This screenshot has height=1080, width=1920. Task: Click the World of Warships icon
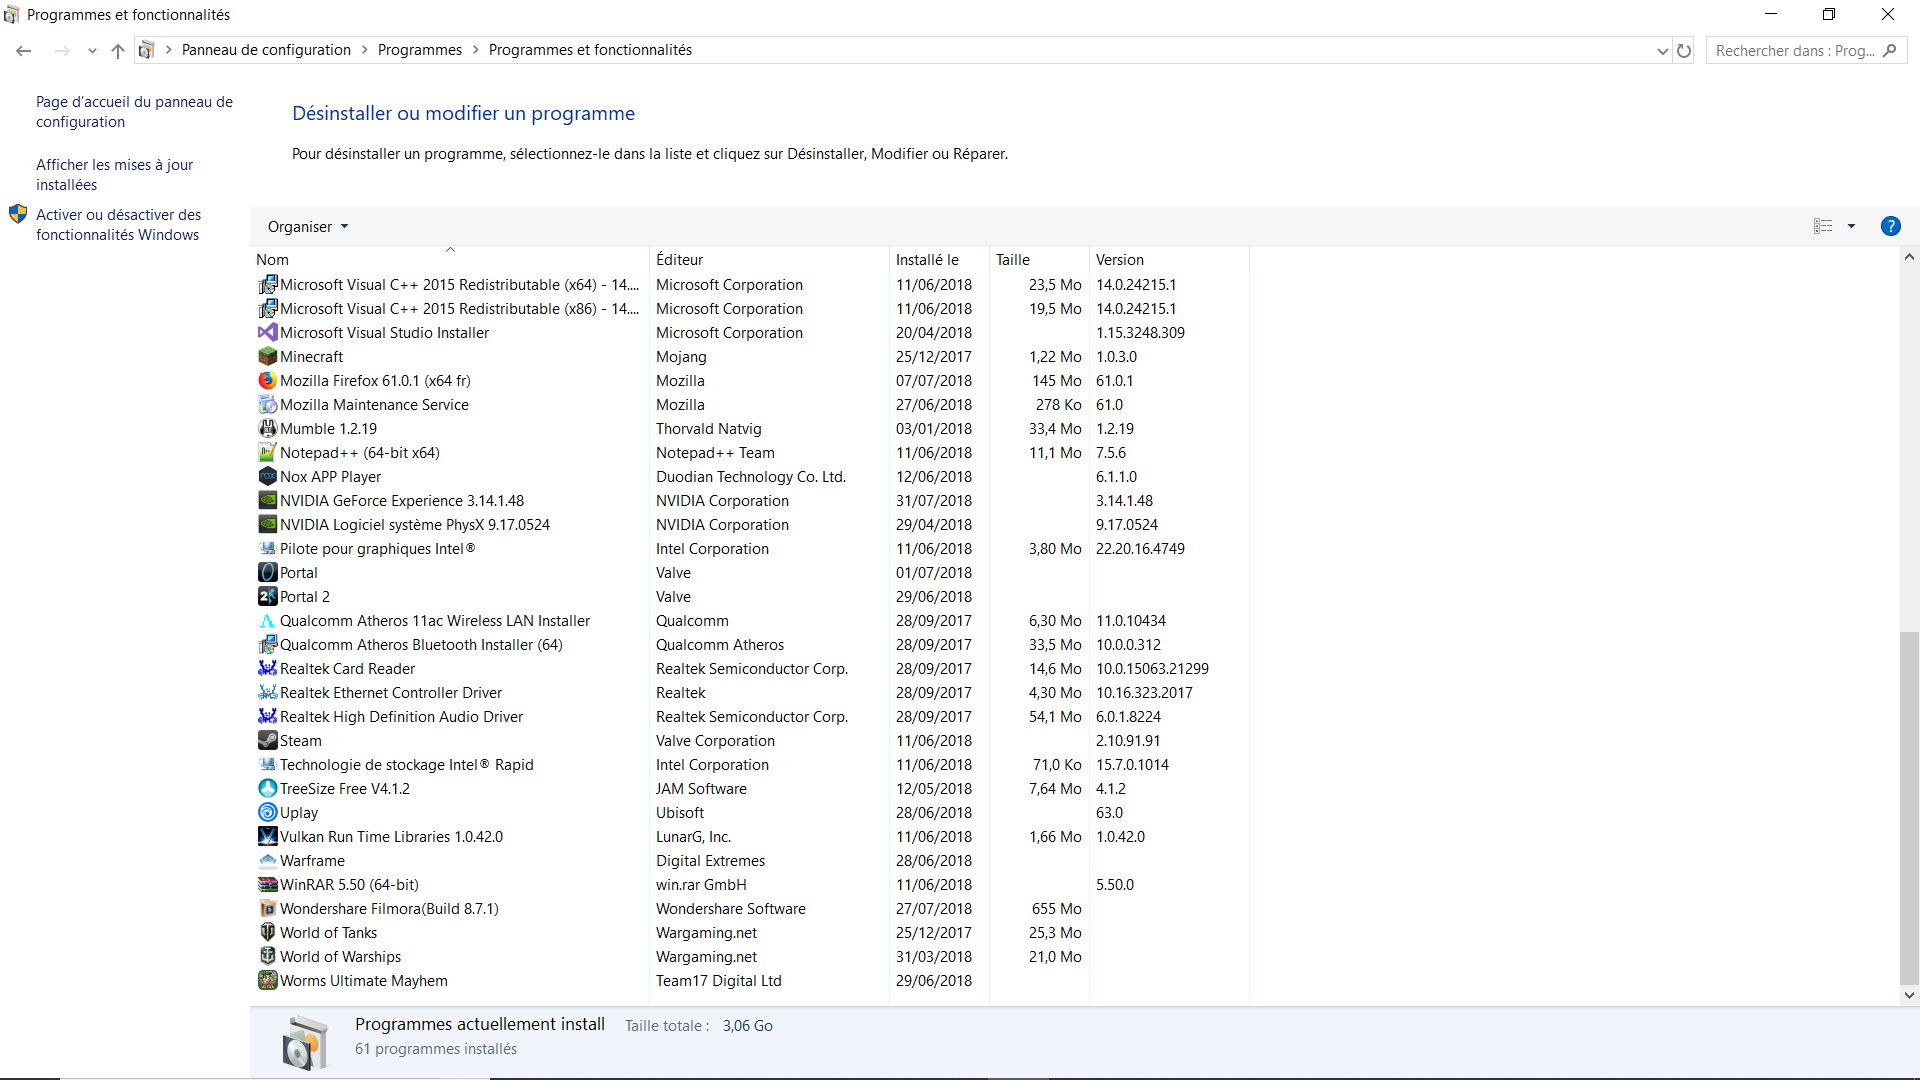pos(267,957)
